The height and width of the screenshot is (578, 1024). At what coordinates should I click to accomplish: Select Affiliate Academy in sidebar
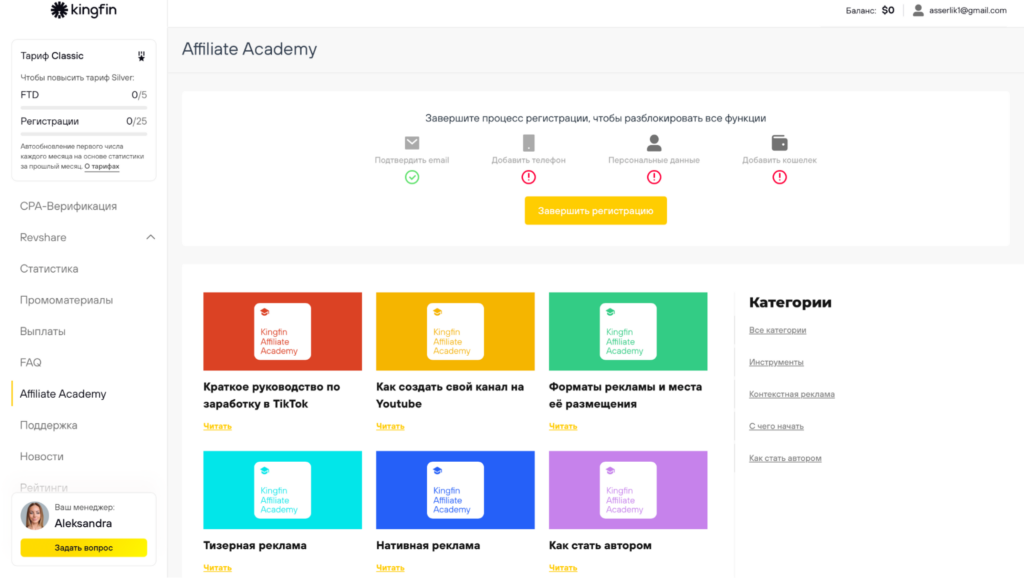63,394
